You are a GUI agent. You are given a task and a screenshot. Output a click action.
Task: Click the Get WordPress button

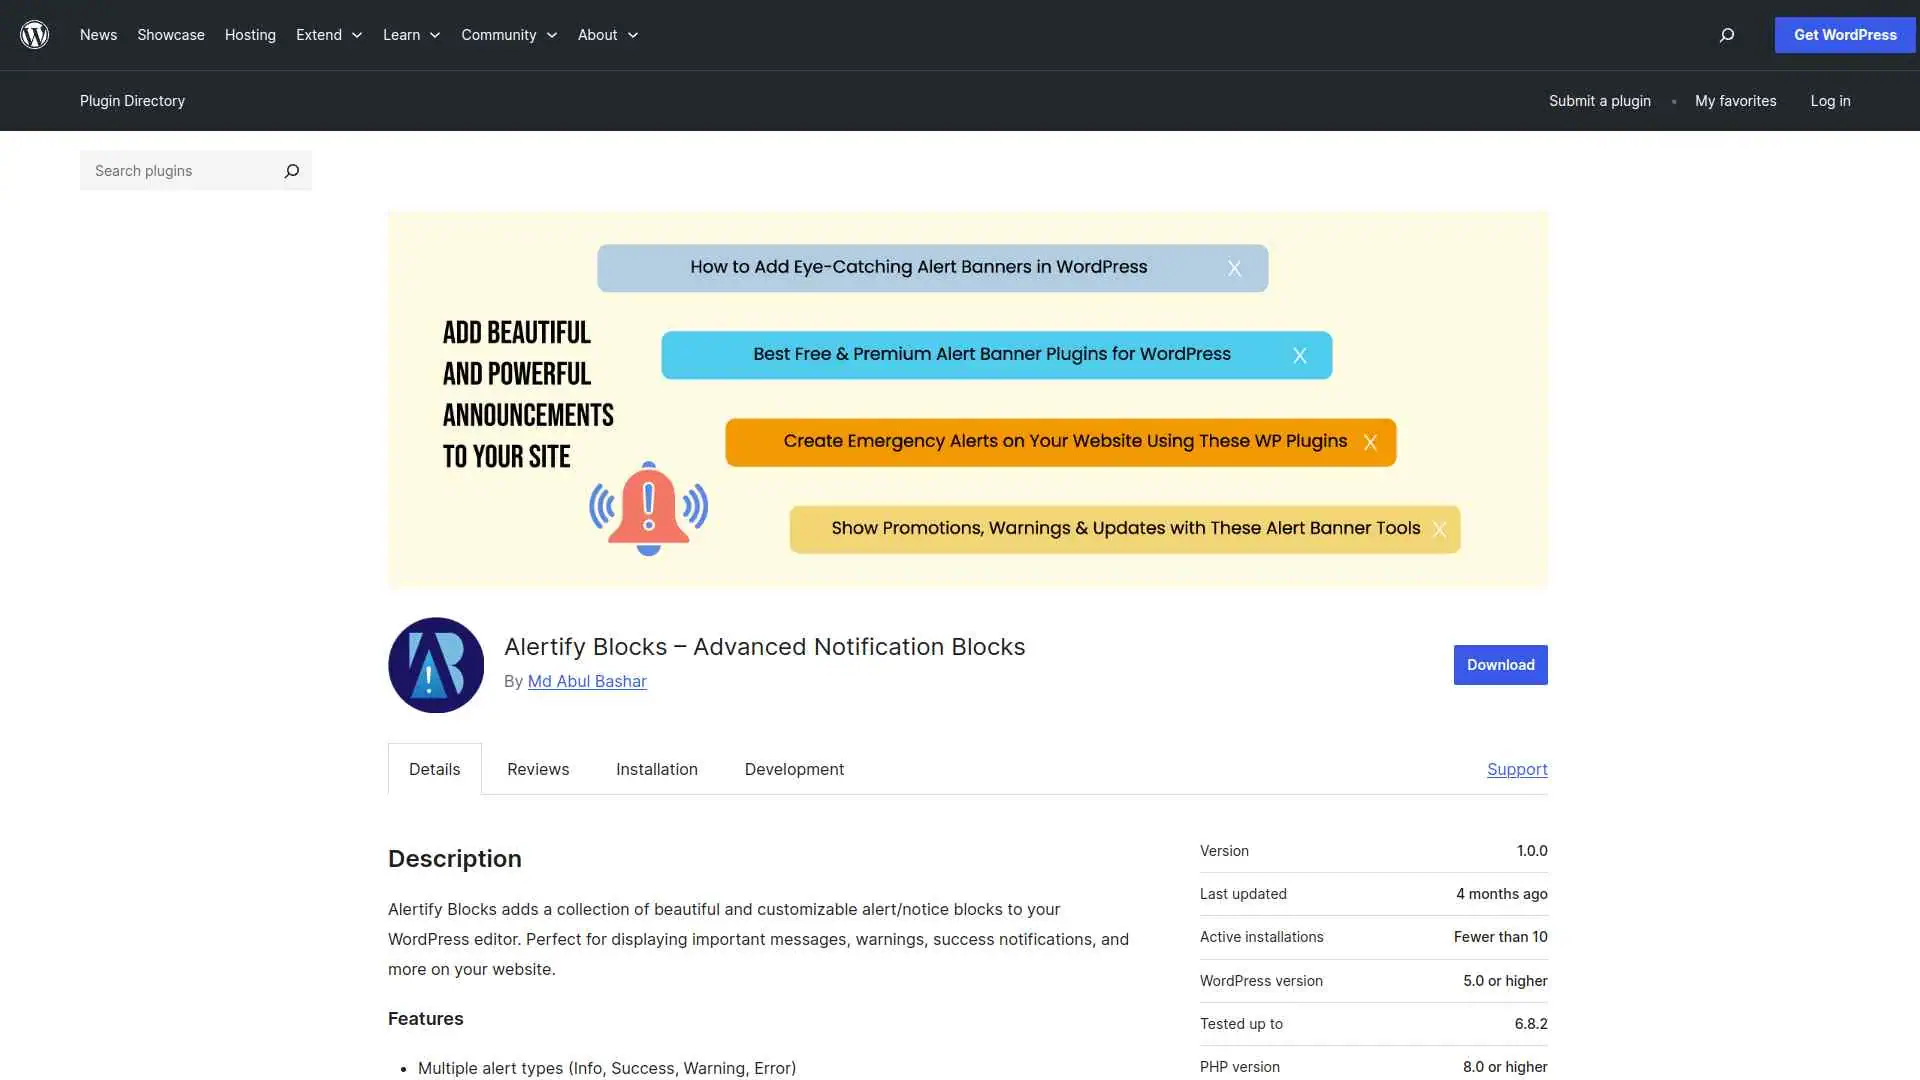click(x=1844, y=34)
